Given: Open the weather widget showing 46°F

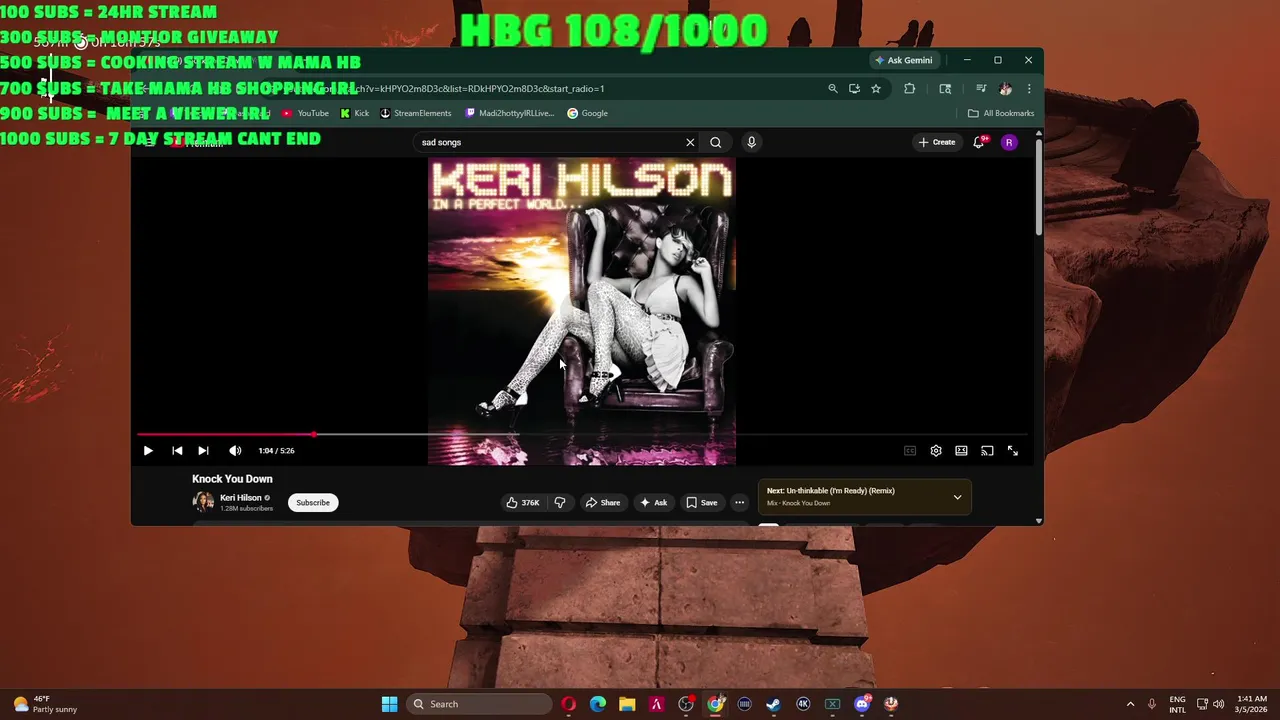Looking at the screenshot, I should (46, 704).
